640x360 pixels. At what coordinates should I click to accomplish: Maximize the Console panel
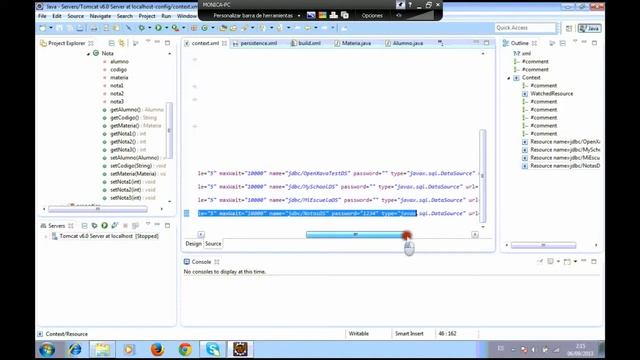(x=594, y=261)
